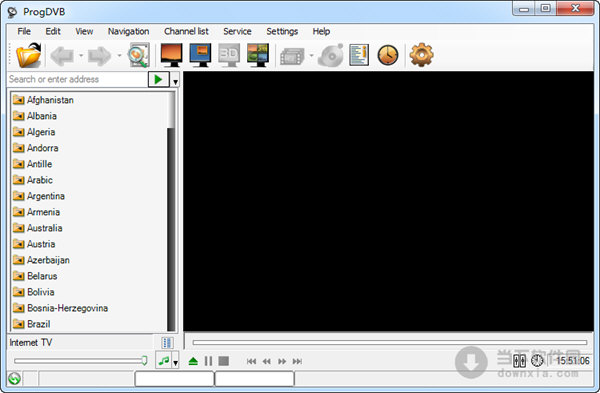Click the forward navigation arrow

[99, 56]
